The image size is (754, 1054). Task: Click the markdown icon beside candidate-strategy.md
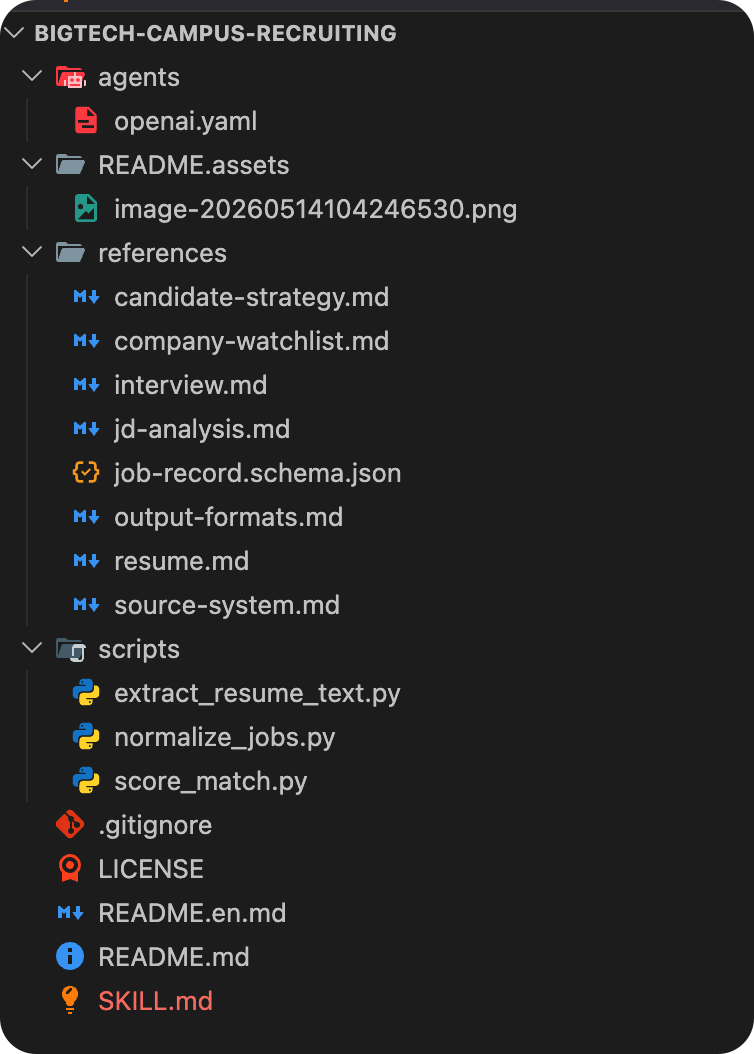[86, 296]
